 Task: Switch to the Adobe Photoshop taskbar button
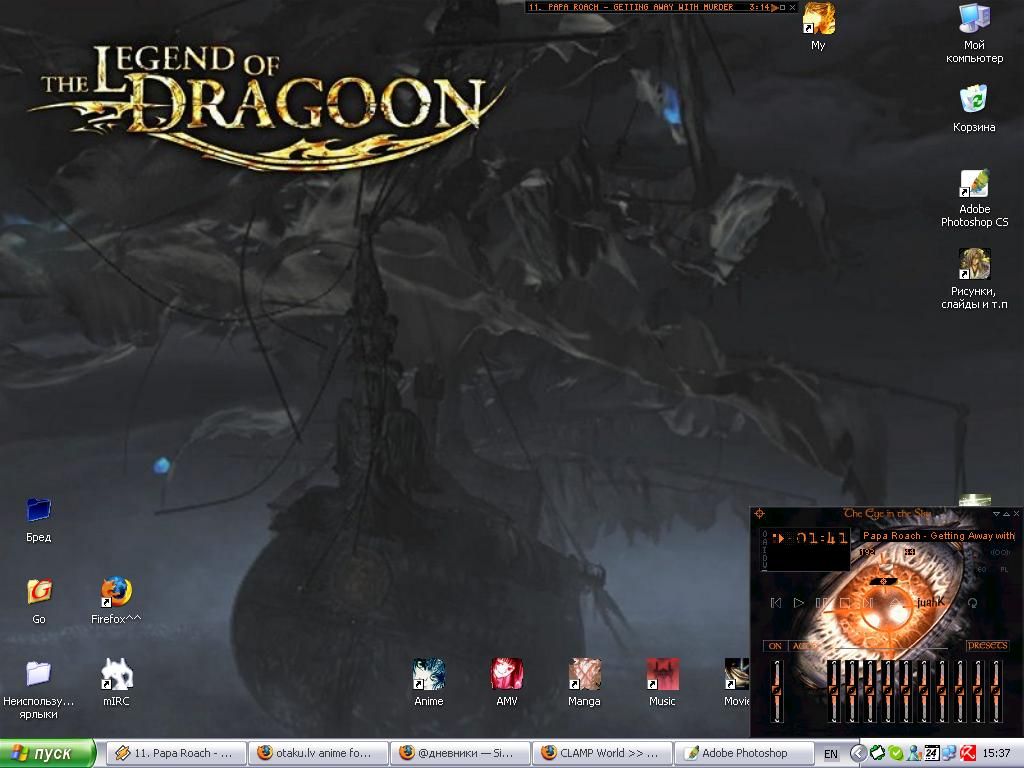(x=744, y=753)
